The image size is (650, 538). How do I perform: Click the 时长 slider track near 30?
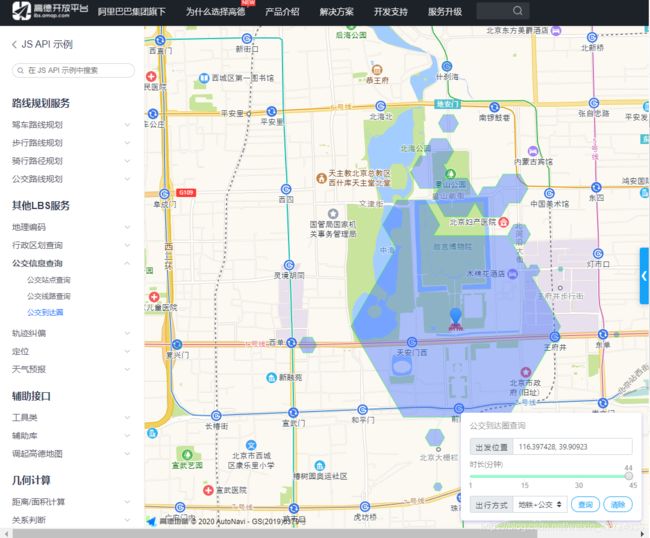click(x=579, y=476)
